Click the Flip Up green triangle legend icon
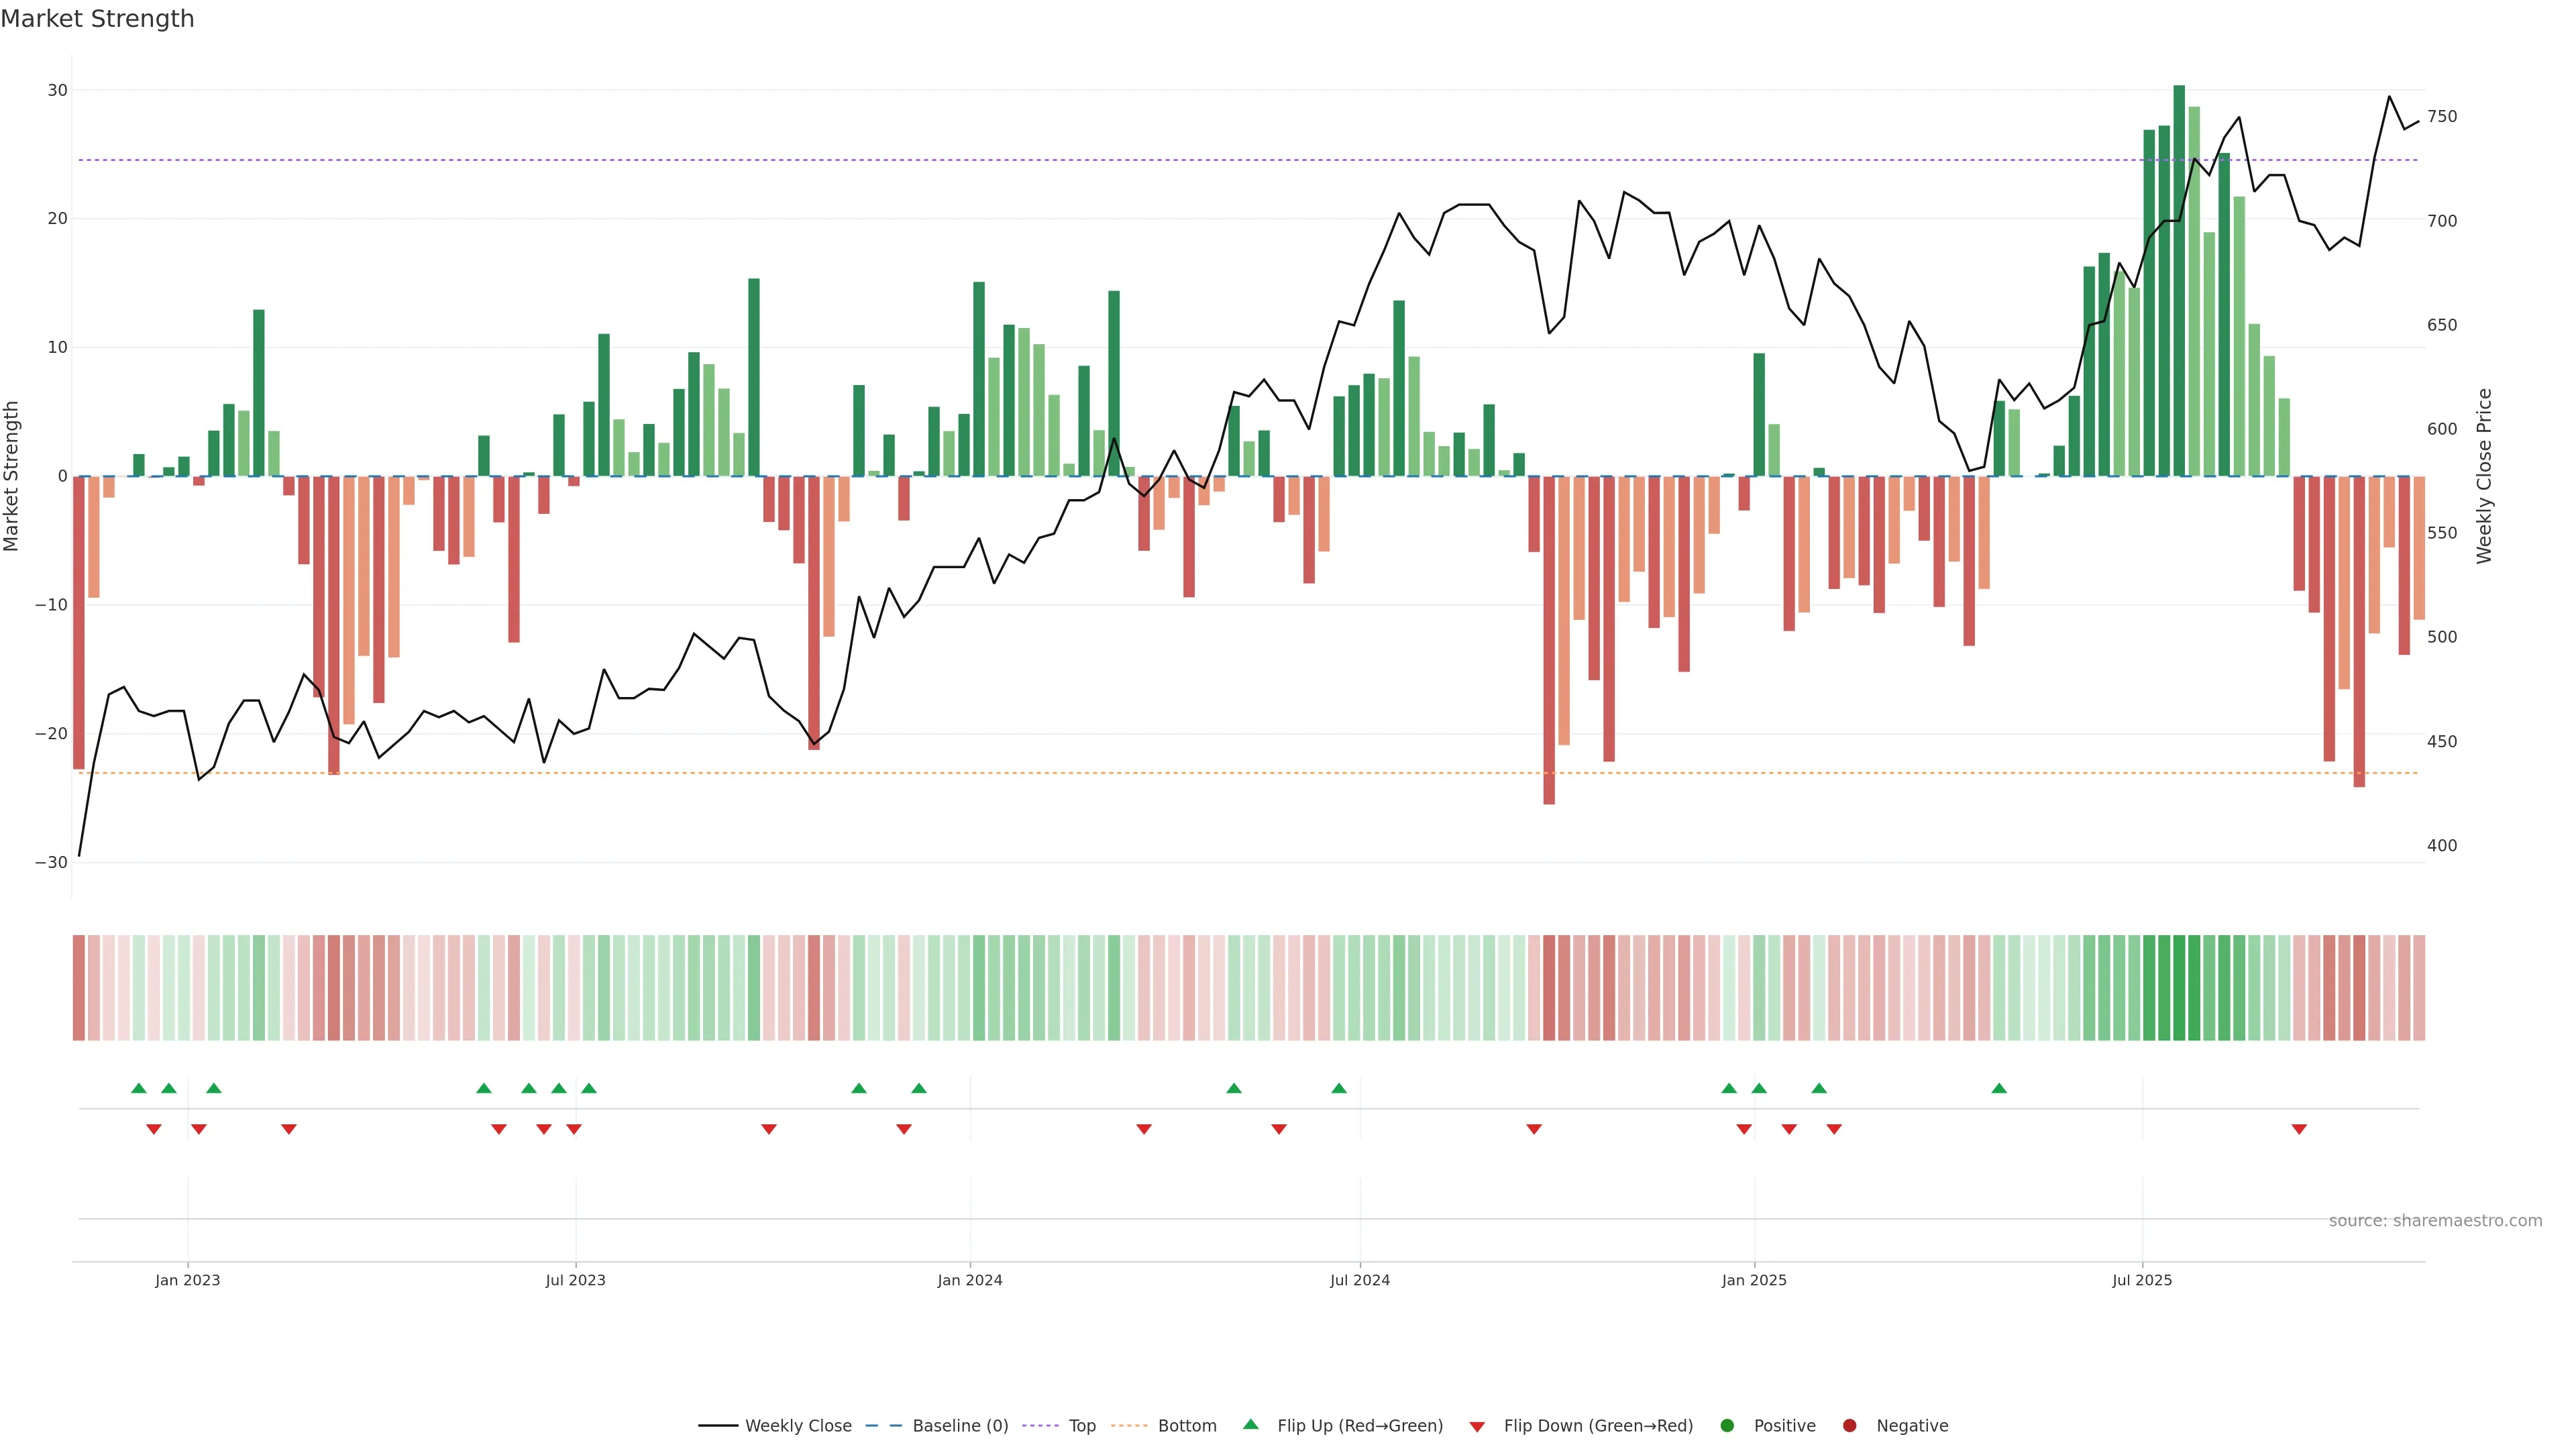The image size is (2576, 1449). (1250, 1425)
